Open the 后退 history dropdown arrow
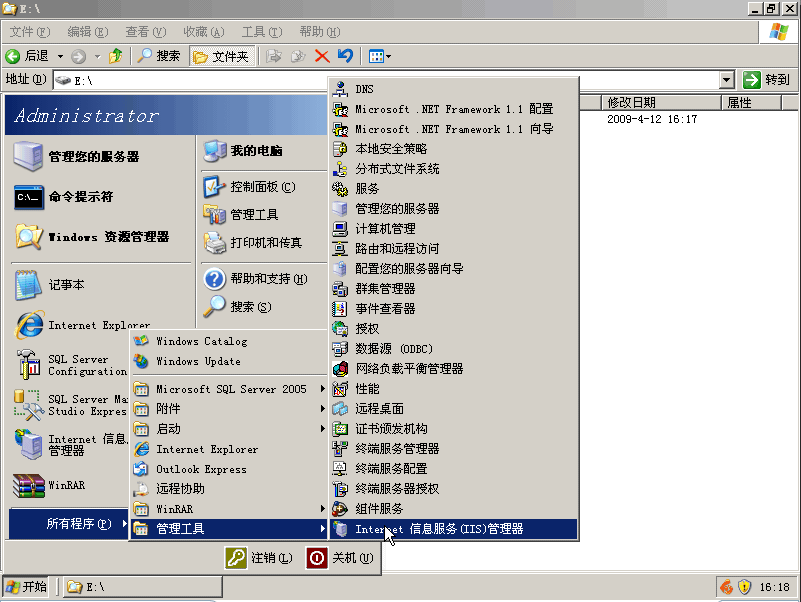 [x=60, y=56]
